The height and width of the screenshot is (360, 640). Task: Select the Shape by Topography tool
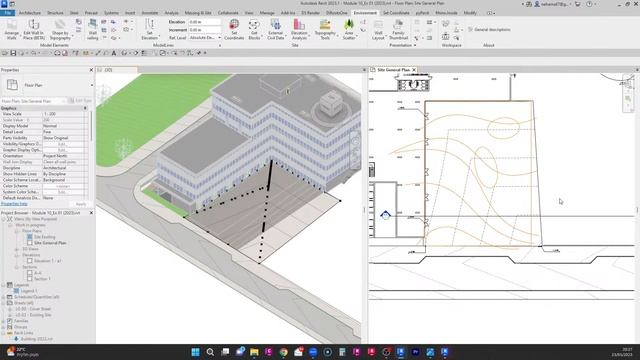tap(60, 29)
